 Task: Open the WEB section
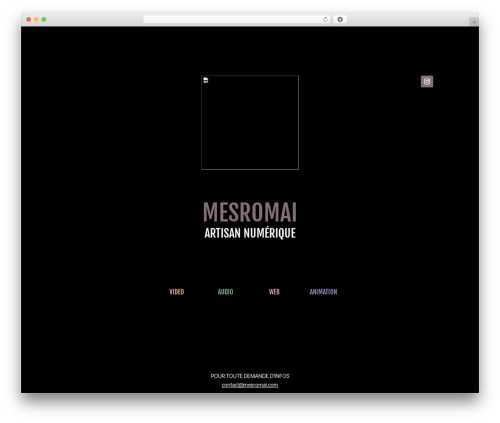click(x=274, y=292)
